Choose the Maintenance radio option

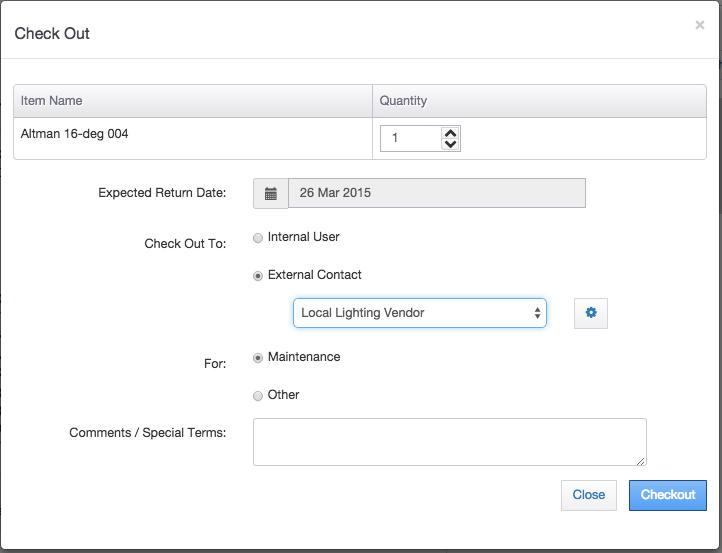(x=258, y=358)
